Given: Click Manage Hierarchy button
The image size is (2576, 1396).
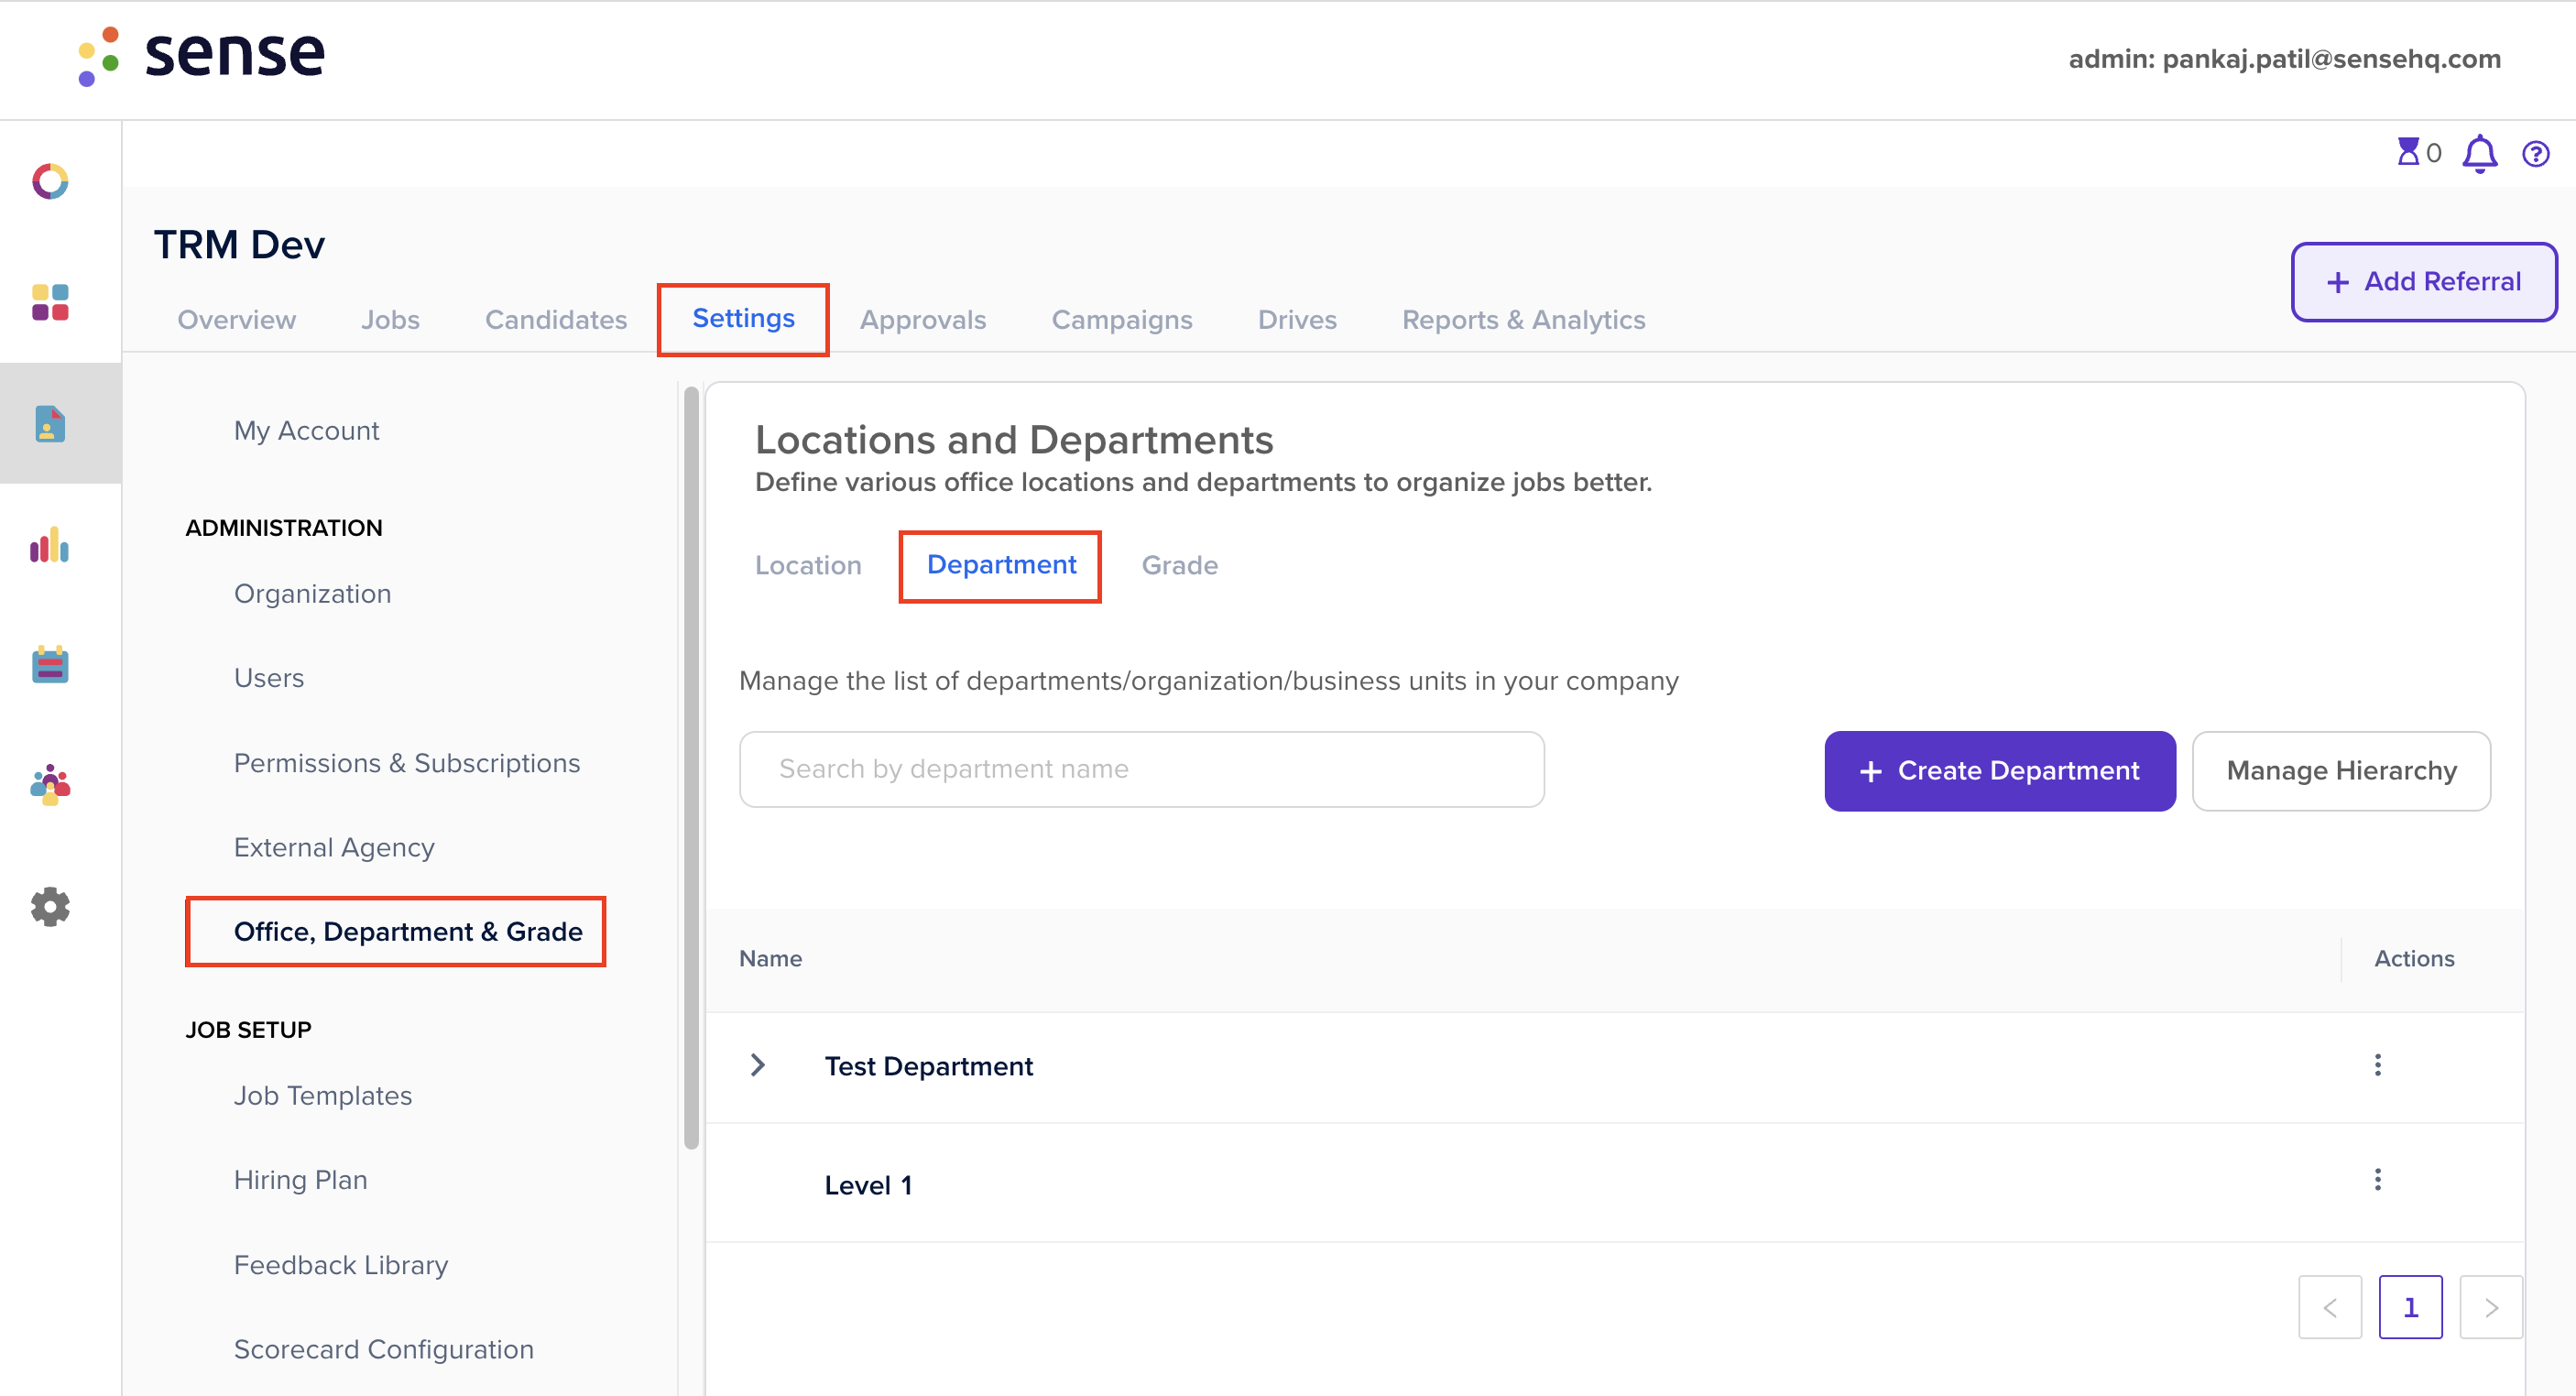Looking at the screenshot, I should click(2341, 771).
